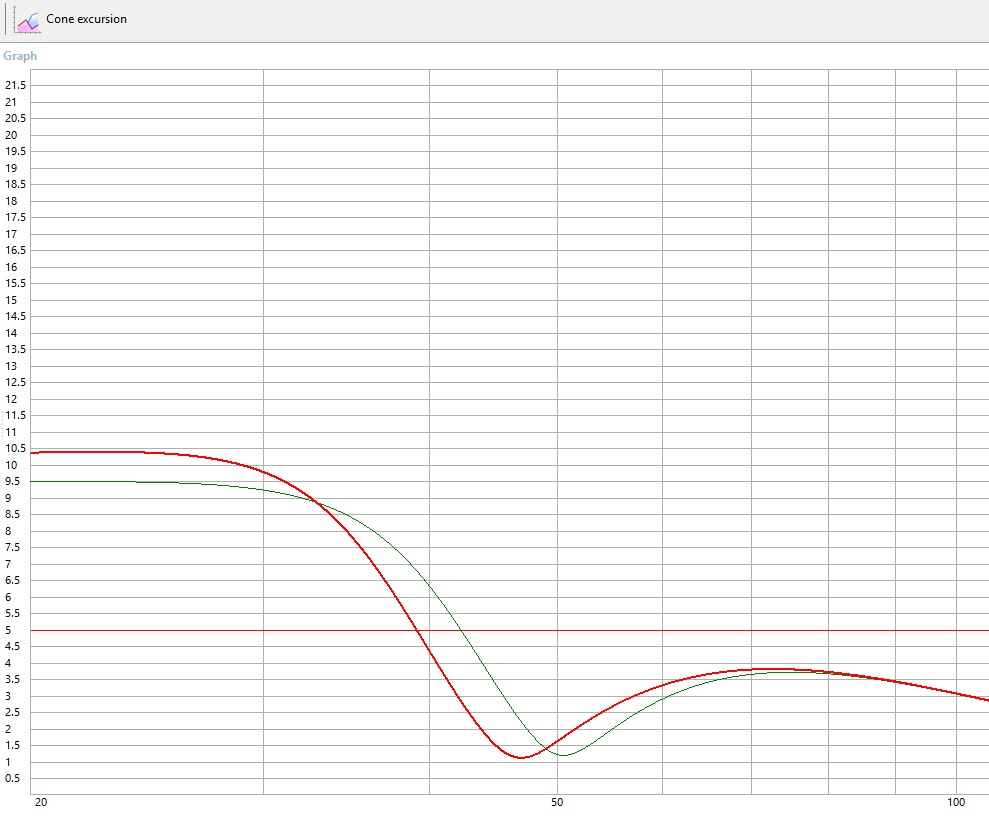Click the Cone excursion title text

click(86, 19)
